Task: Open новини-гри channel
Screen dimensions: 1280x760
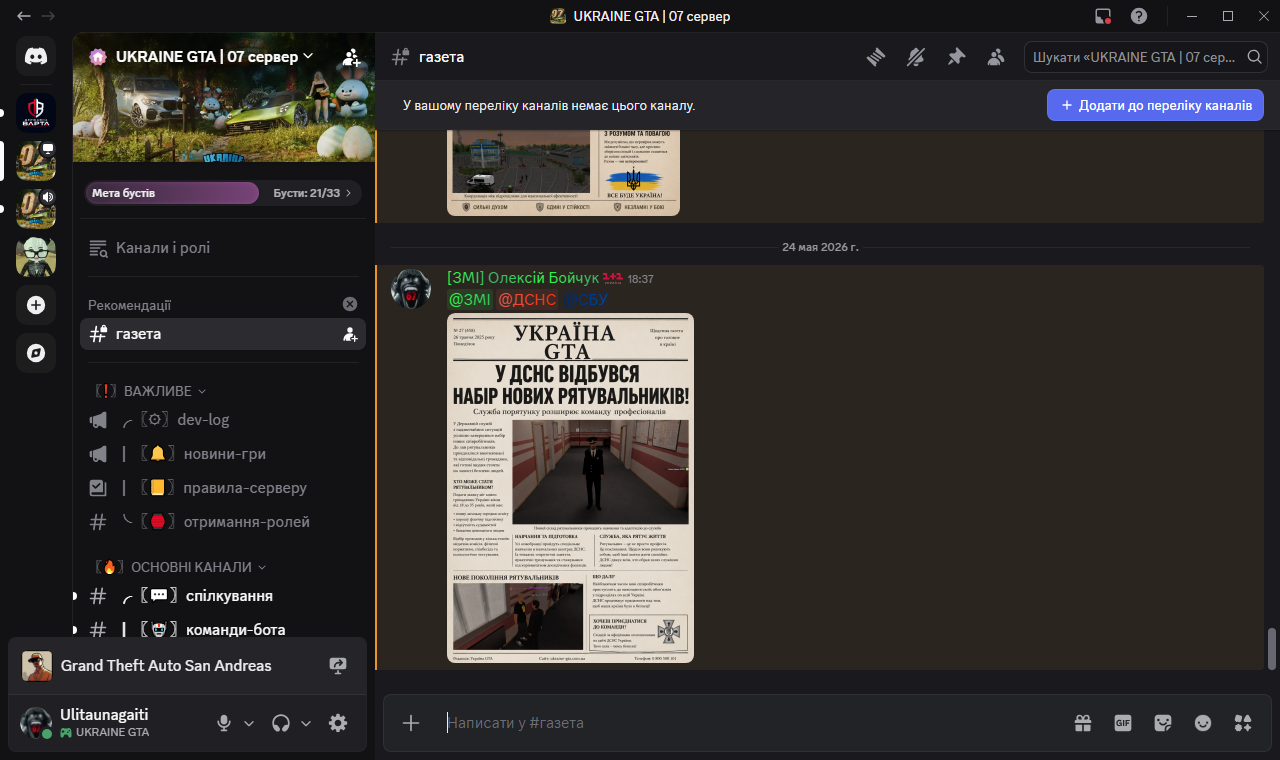Action: point(222,454)
